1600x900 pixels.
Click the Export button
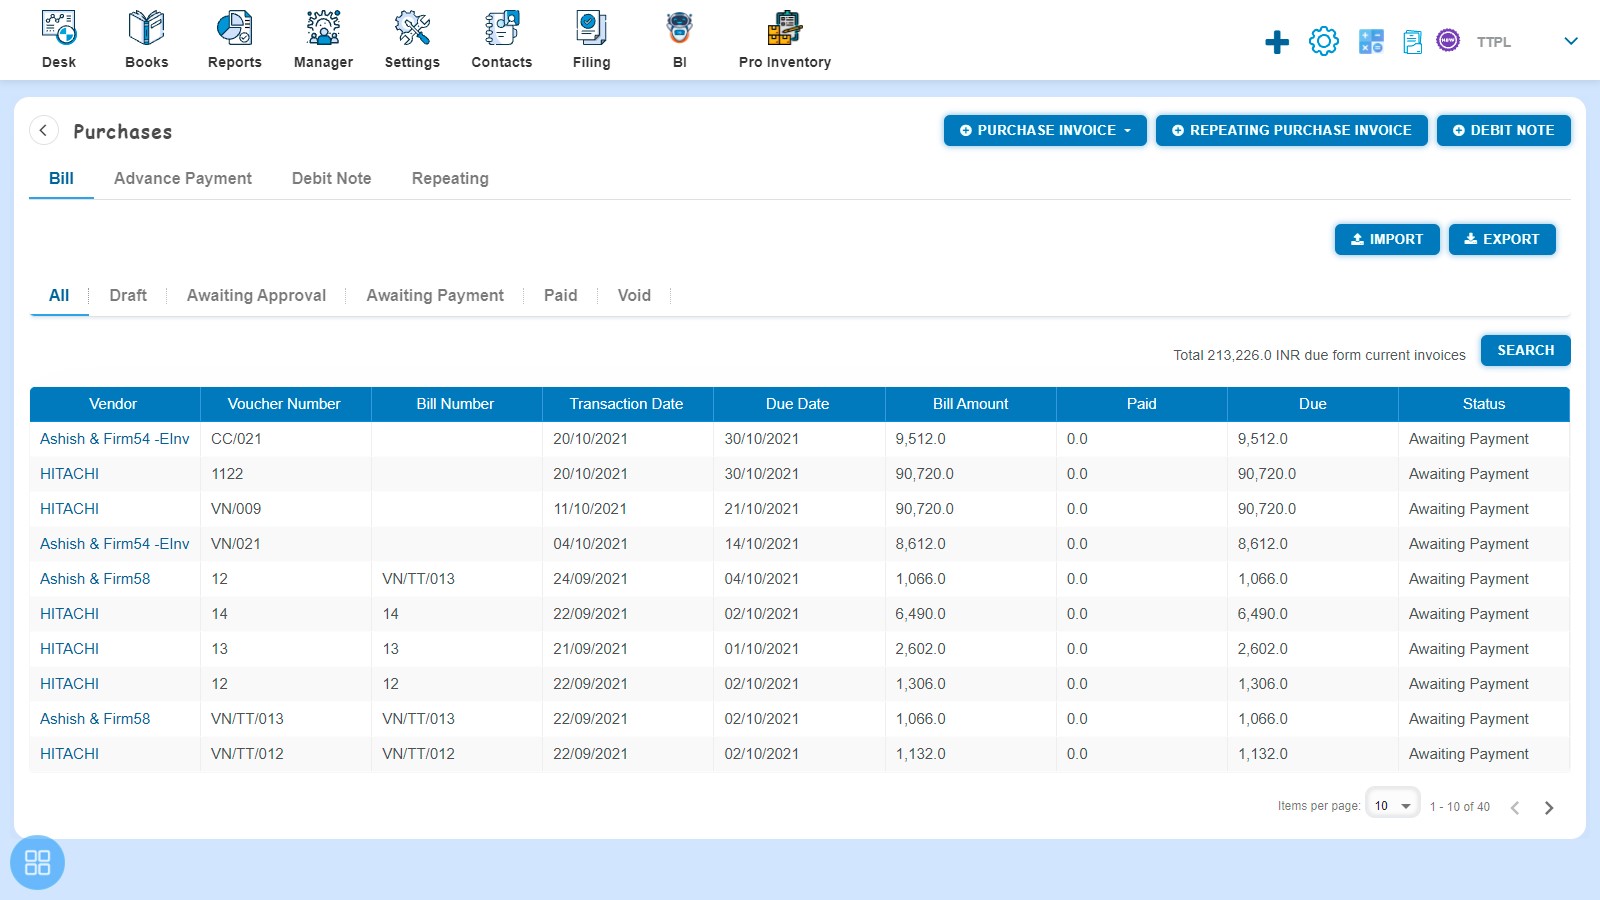(1502, 239)
